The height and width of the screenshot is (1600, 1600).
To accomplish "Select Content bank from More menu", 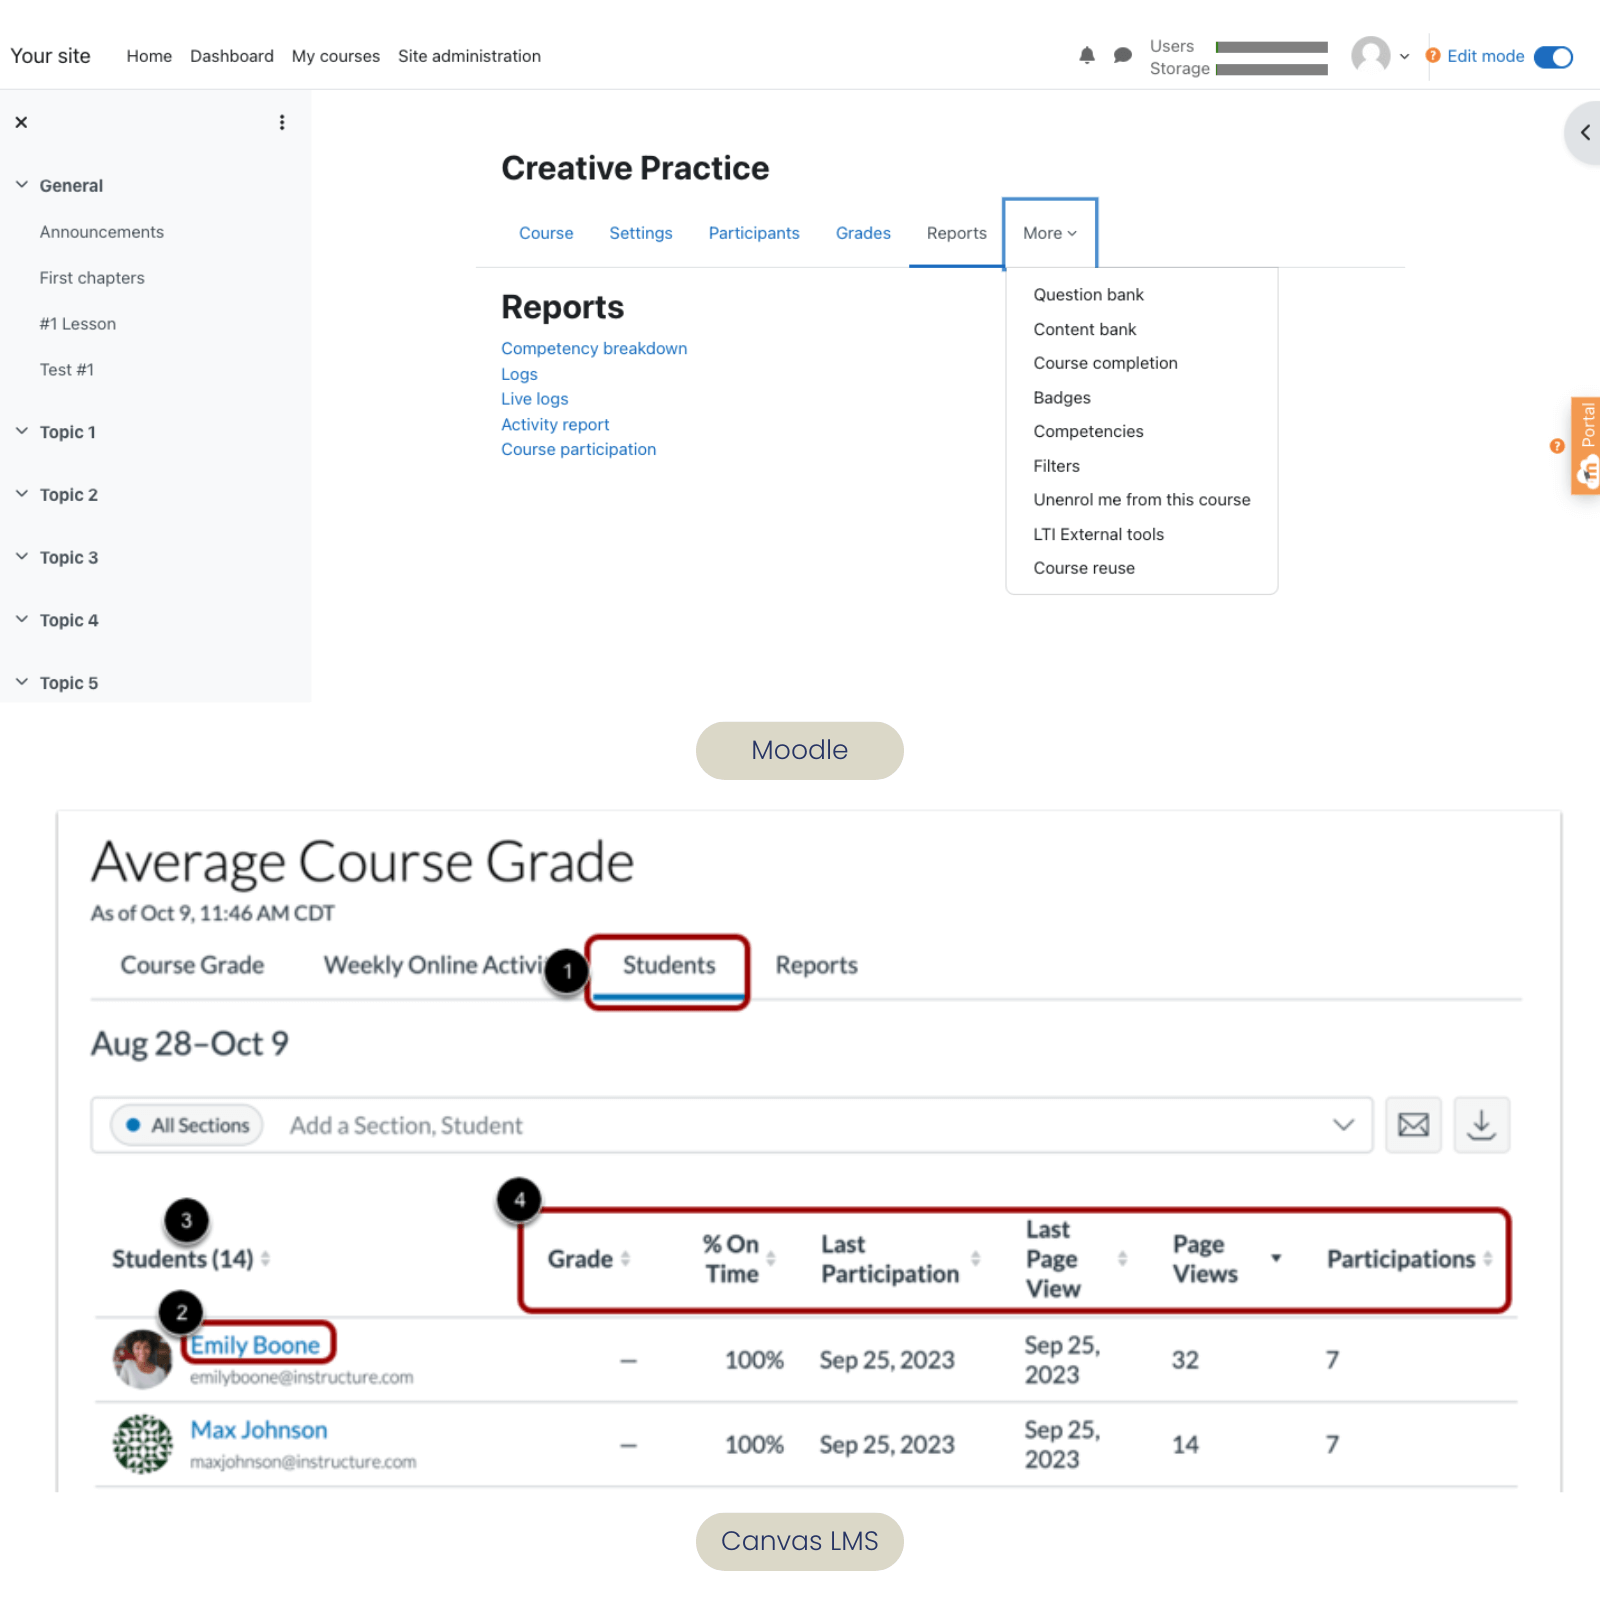I will point(1084,329).
